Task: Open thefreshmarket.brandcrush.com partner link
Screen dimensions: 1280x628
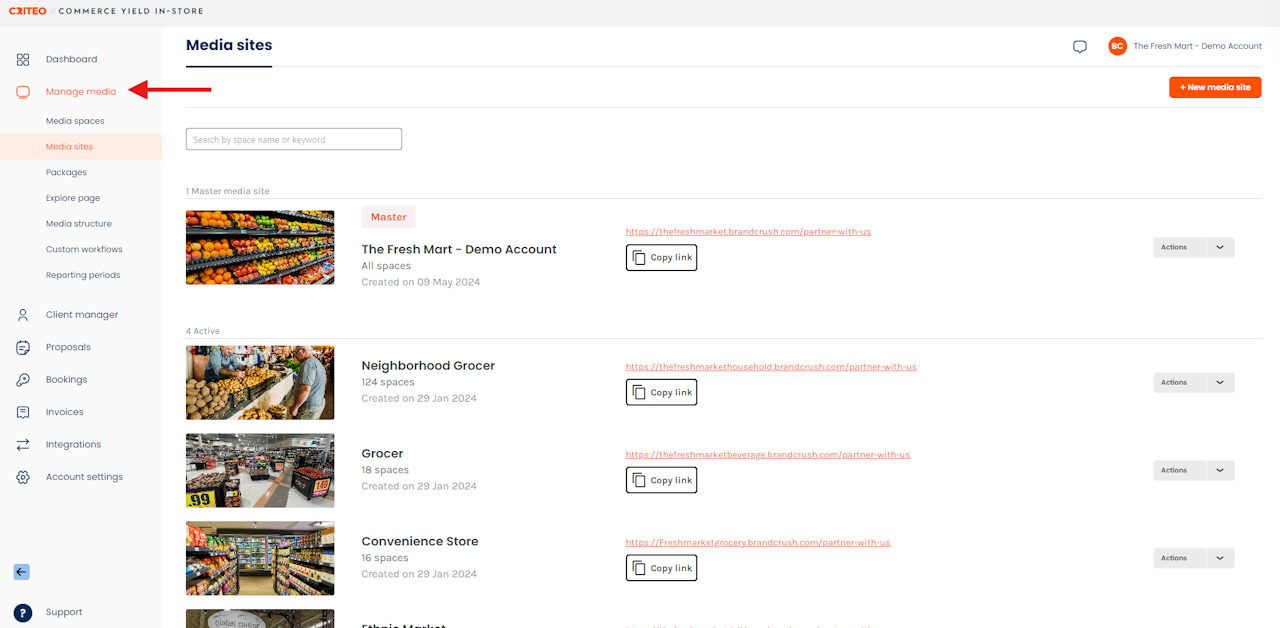Action: click(748, 232)
